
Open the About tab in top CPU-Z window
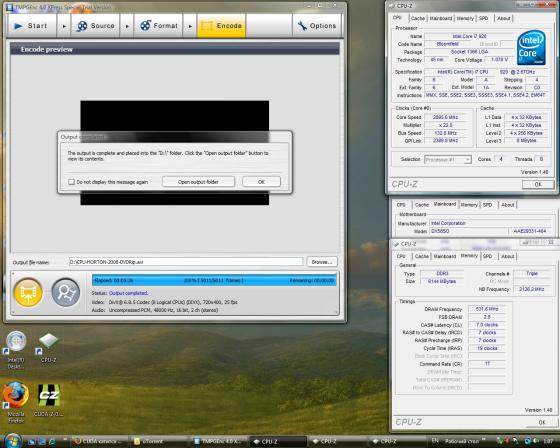504,18
